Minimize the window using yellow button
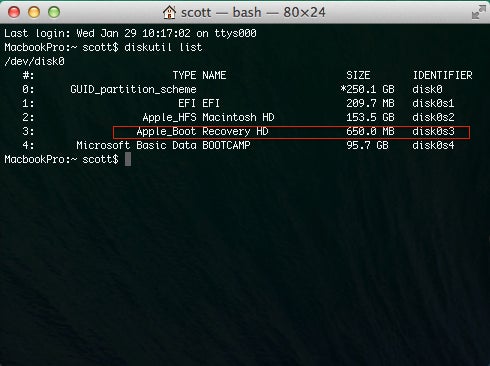This screenshot has height=366, width=490. (x=34, y=12)
